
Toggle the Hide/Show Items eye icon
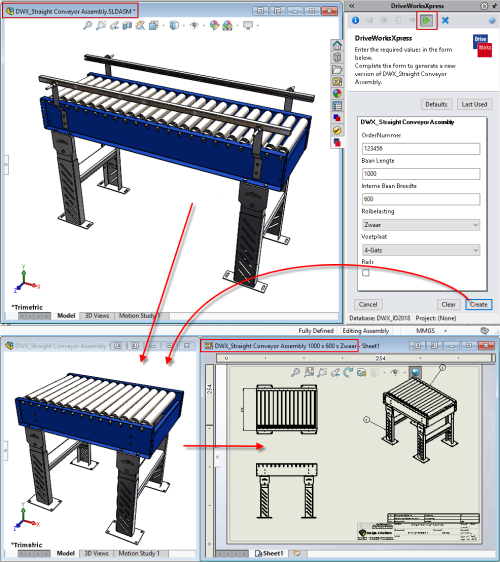pos(194,25)
